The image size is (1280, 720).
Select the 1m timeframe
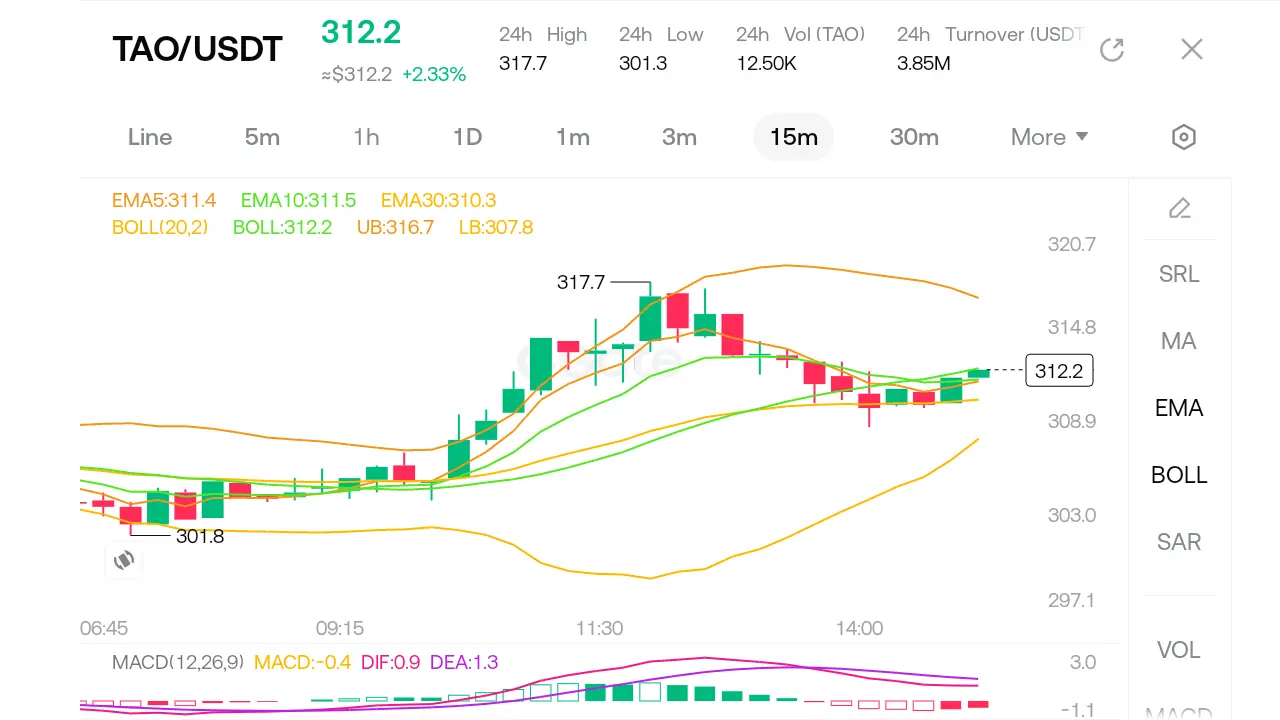tap(573, 137)
